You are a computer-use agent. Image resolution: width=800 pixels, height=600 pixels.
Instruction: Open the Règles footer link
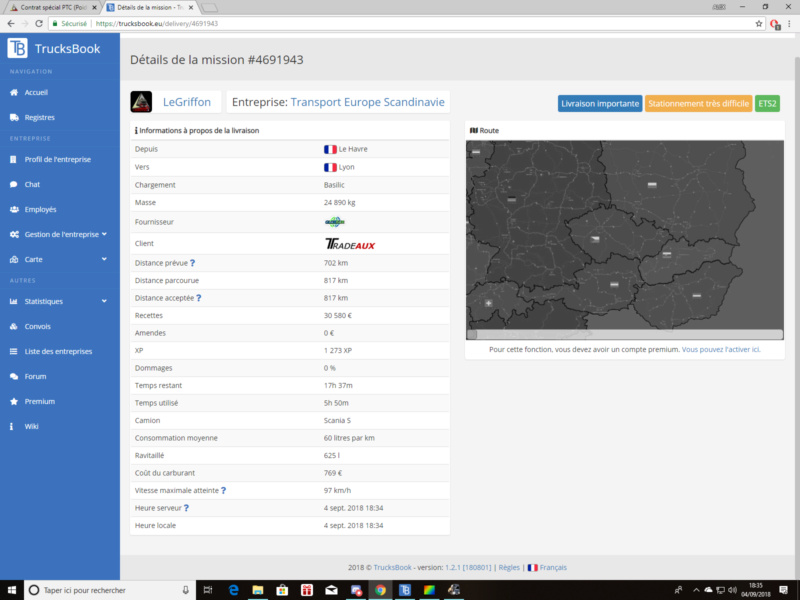click(509, 567)
